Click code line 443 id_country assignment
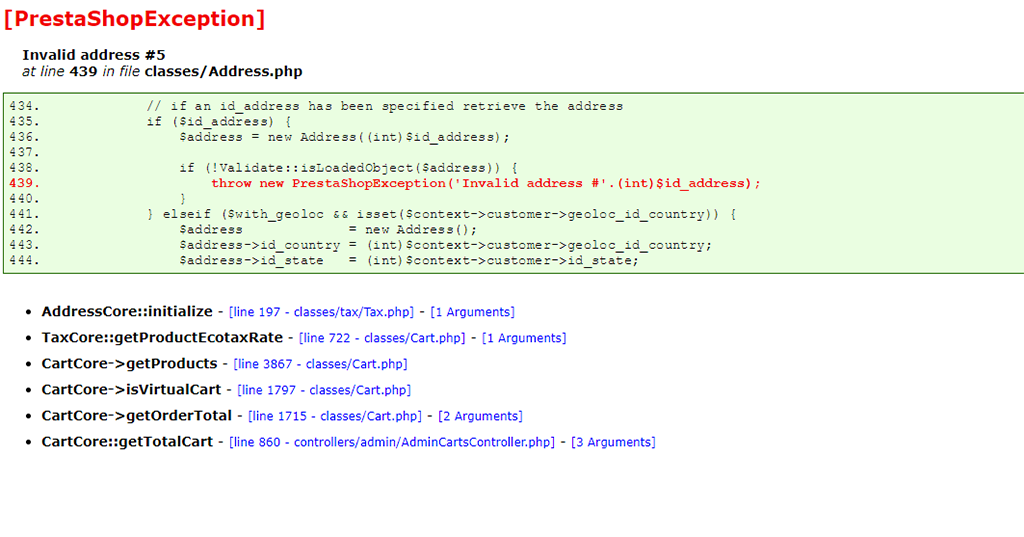 (445, 246)
